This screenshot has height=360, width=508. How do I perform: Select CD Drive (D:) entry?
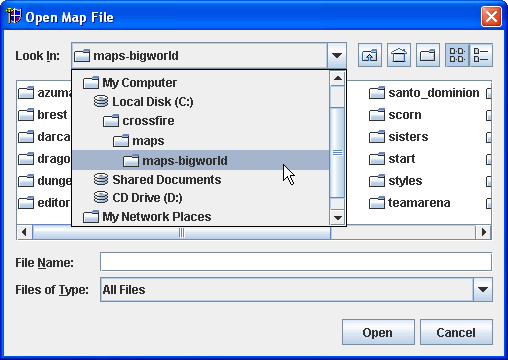pos(200,198)
